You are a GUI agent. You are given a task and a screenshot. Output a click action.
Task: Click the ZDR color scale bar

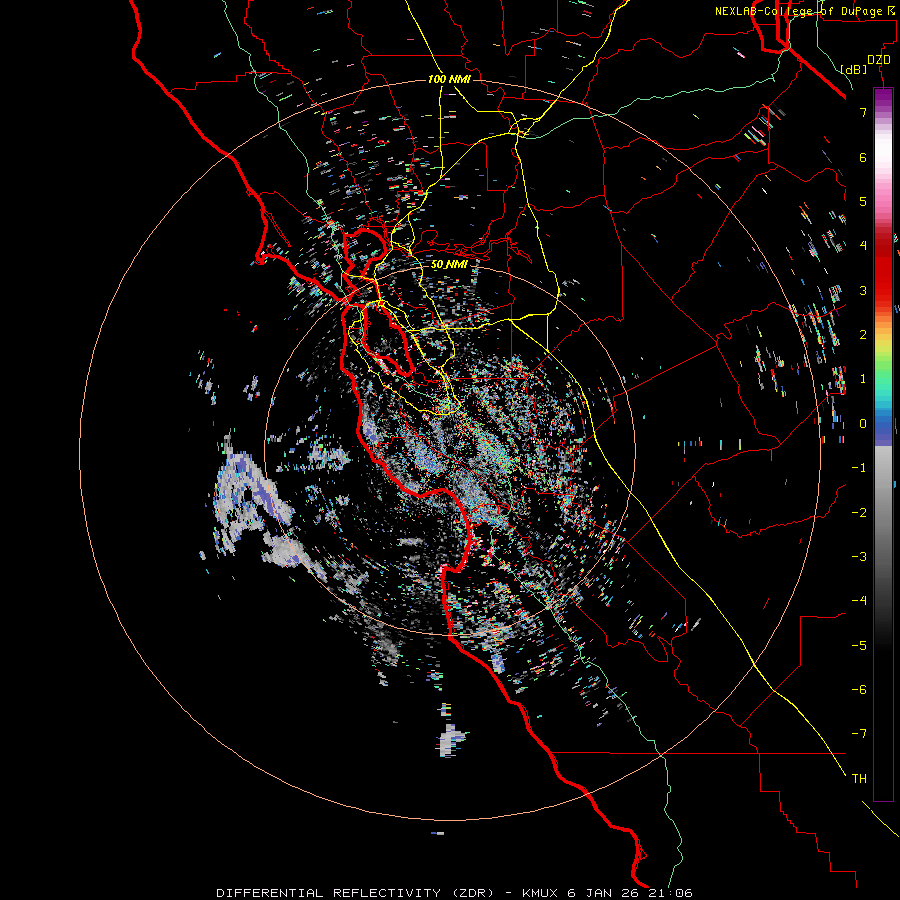[x=883, y=444]
